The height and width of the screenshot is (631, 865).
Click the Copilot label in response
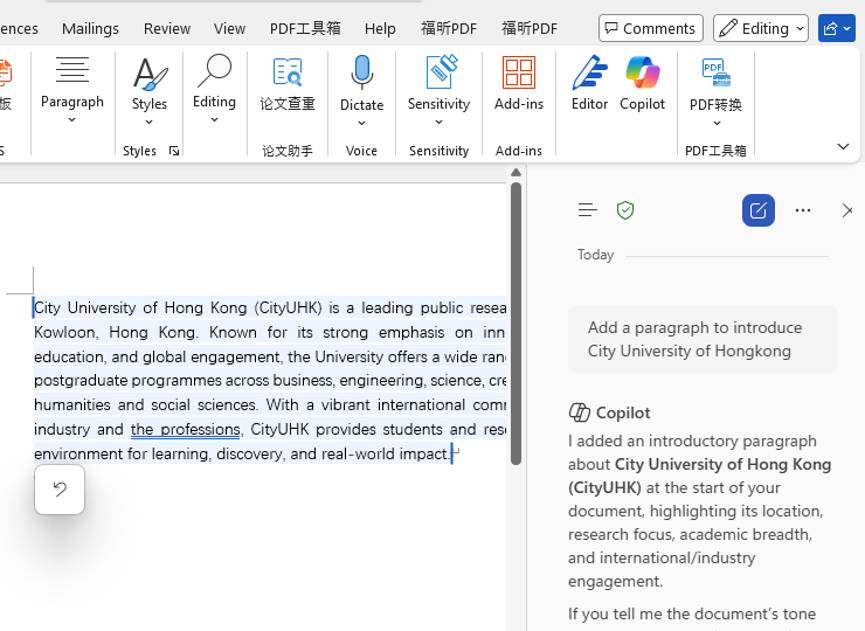click(623, 413)
